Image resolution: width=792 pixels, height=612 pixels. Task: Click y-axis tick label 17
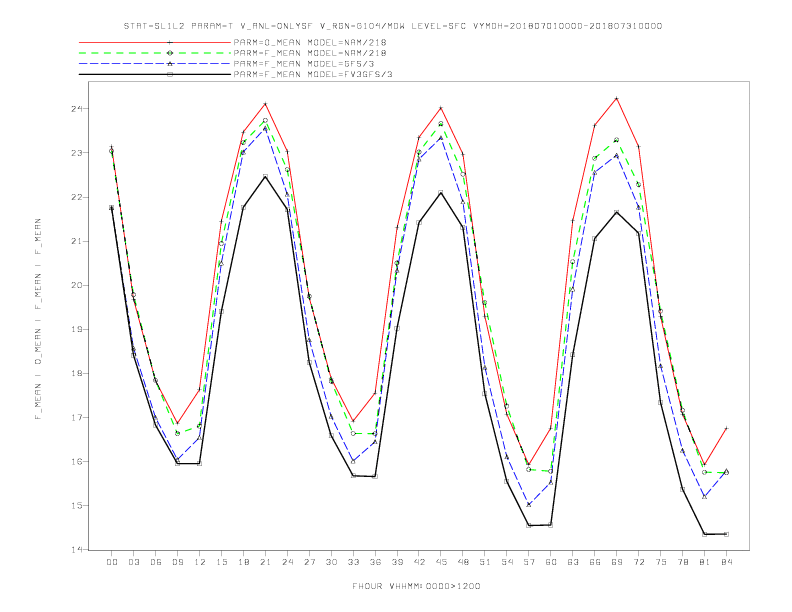point(77,418)
